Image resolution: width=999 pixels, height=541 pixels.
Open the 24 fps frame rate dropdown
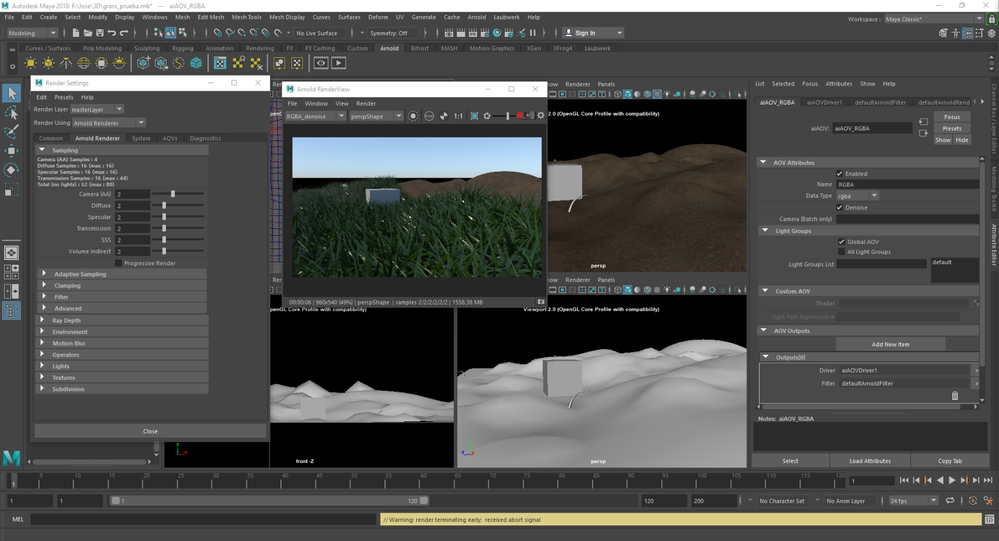[x=914, y=501]
